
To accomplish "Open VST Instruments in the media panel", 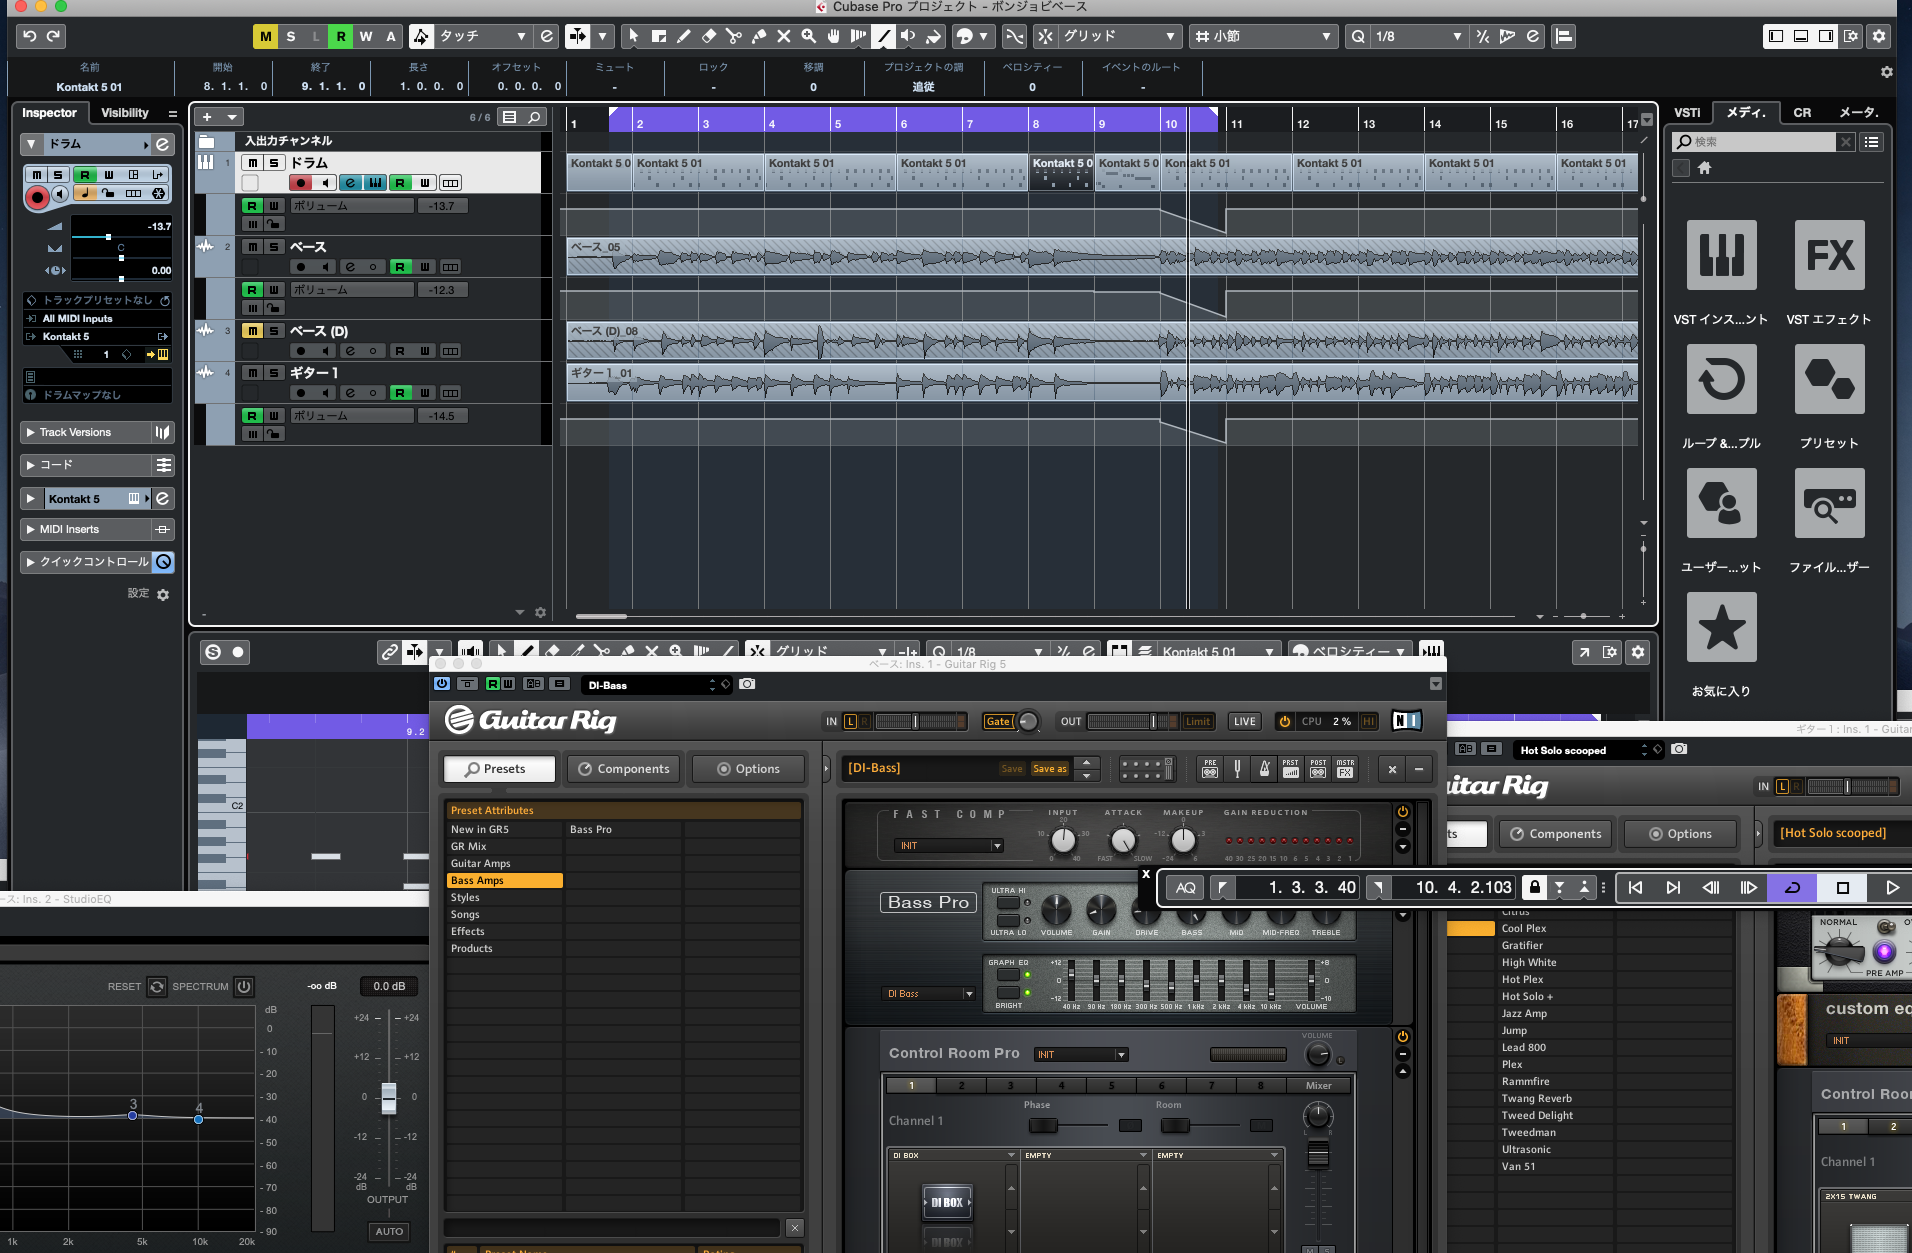I will pyautogui.click(x=1721, y=256).
